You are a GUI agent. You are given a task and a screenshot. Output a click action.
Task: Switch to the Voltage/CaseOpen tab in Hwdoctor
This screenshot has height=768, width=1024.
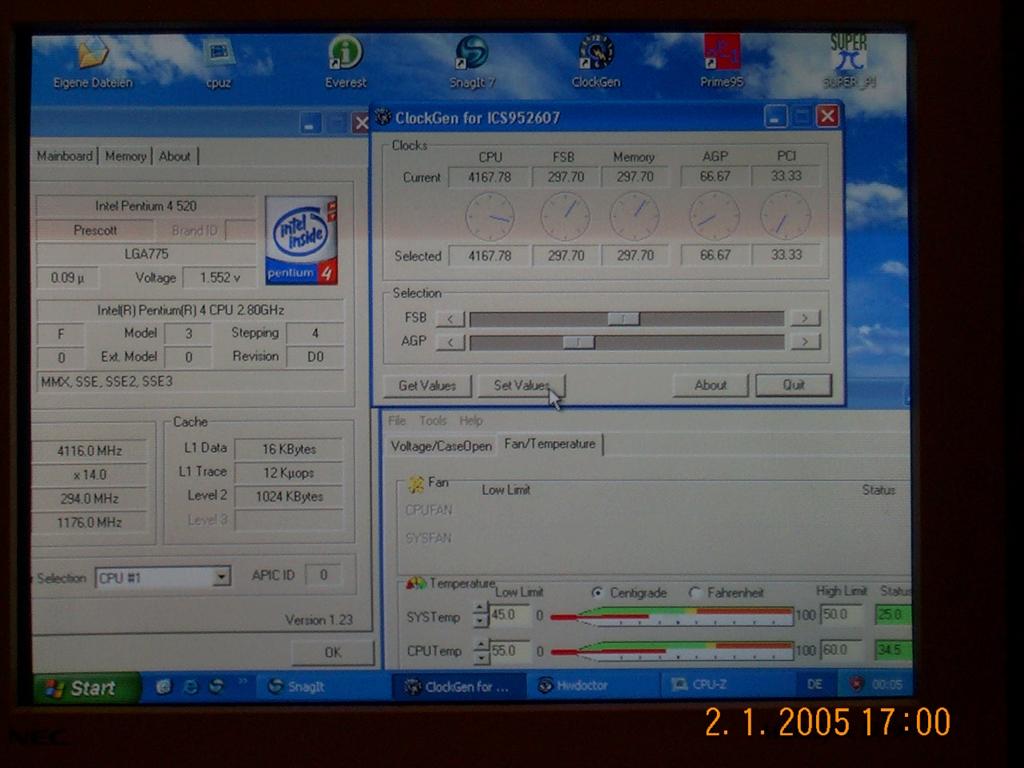(441, 446)
